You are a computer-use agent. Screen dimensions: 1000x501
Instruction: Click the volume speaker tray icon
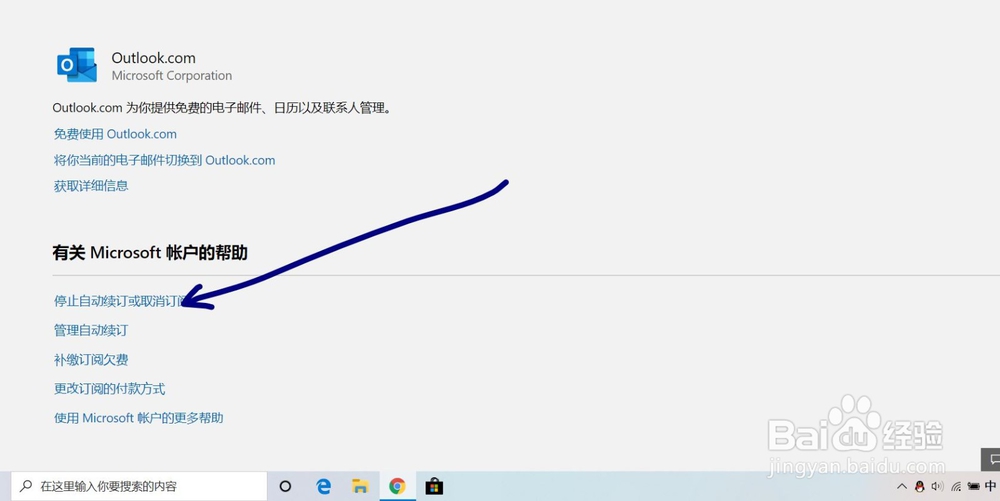[937, 486]
